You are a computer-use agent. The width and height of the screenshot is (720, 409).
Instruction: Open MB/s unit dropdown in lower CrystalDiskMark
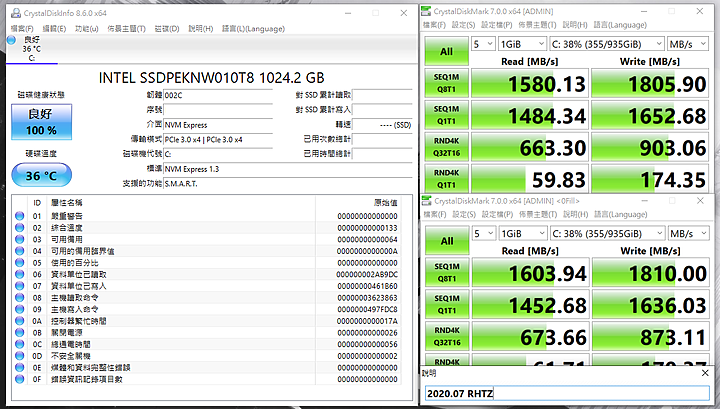[688, 234]
